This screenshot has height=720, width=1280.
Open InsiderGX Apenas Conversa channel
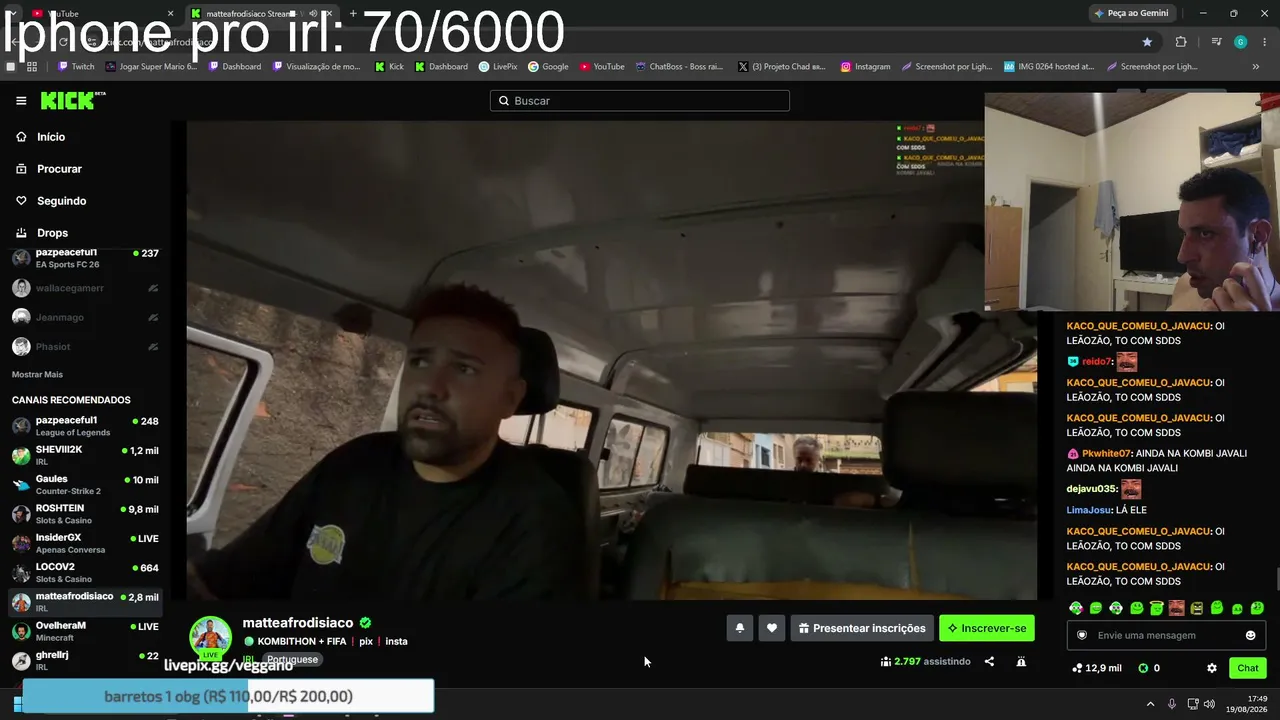point(85,543)
